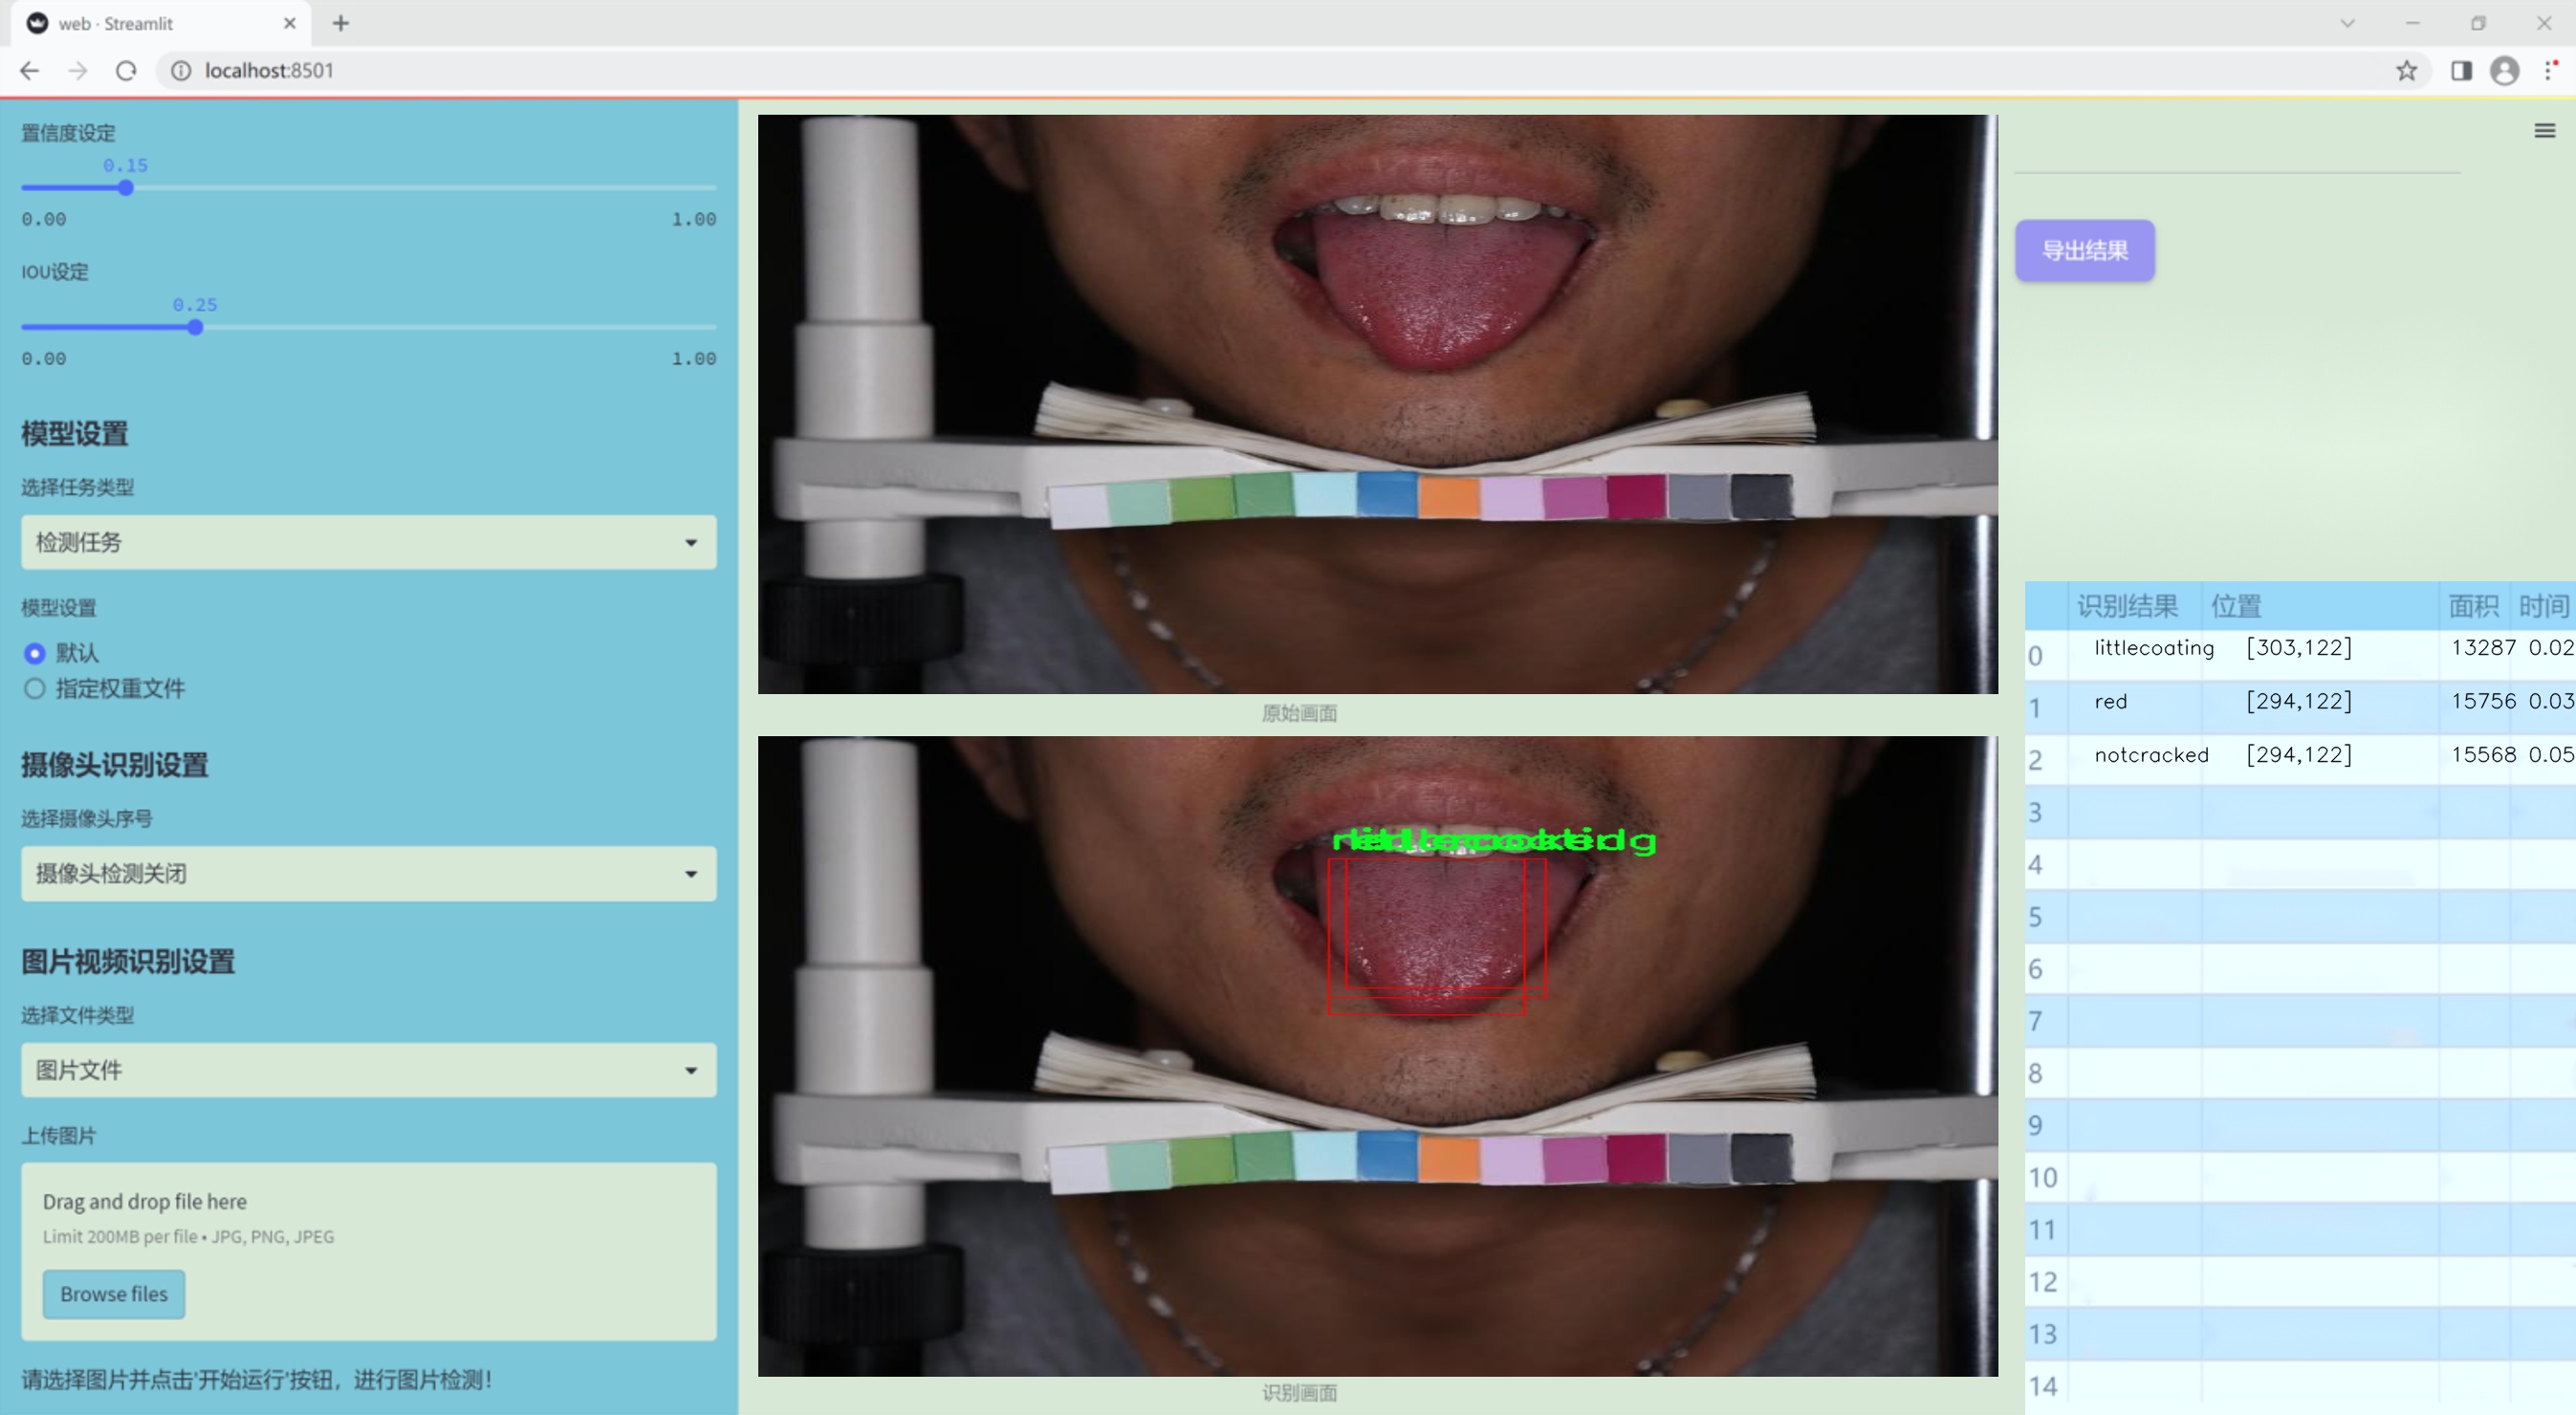Click the drag and drop upload area
This screenshot has height=1415, width=2576.
pyautogui.click(x=369, y=1251)
